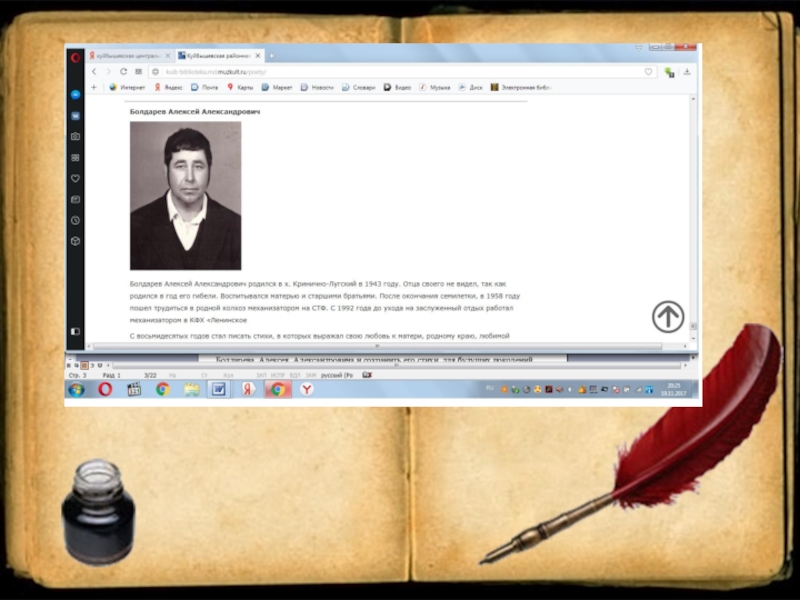Click the snapshot camera icon in sidebar
800x600 pixels.
(76, 136)
